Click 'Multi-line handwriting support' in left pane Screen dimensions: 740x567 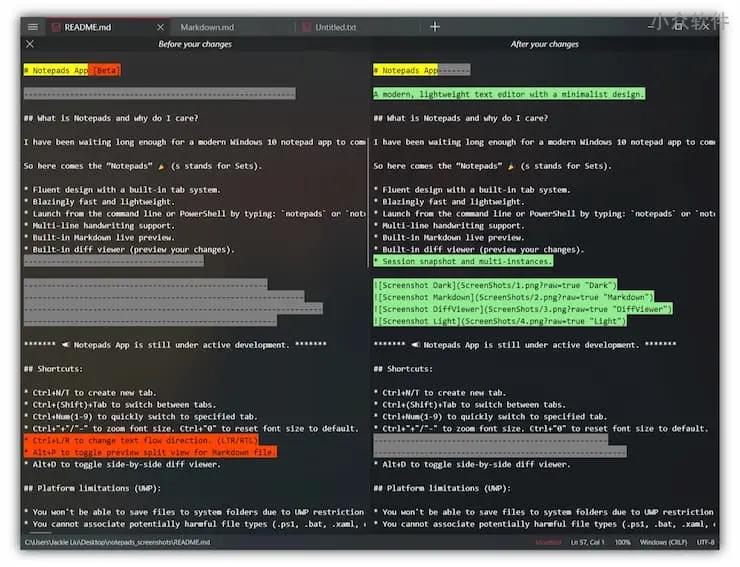[100, 226]
